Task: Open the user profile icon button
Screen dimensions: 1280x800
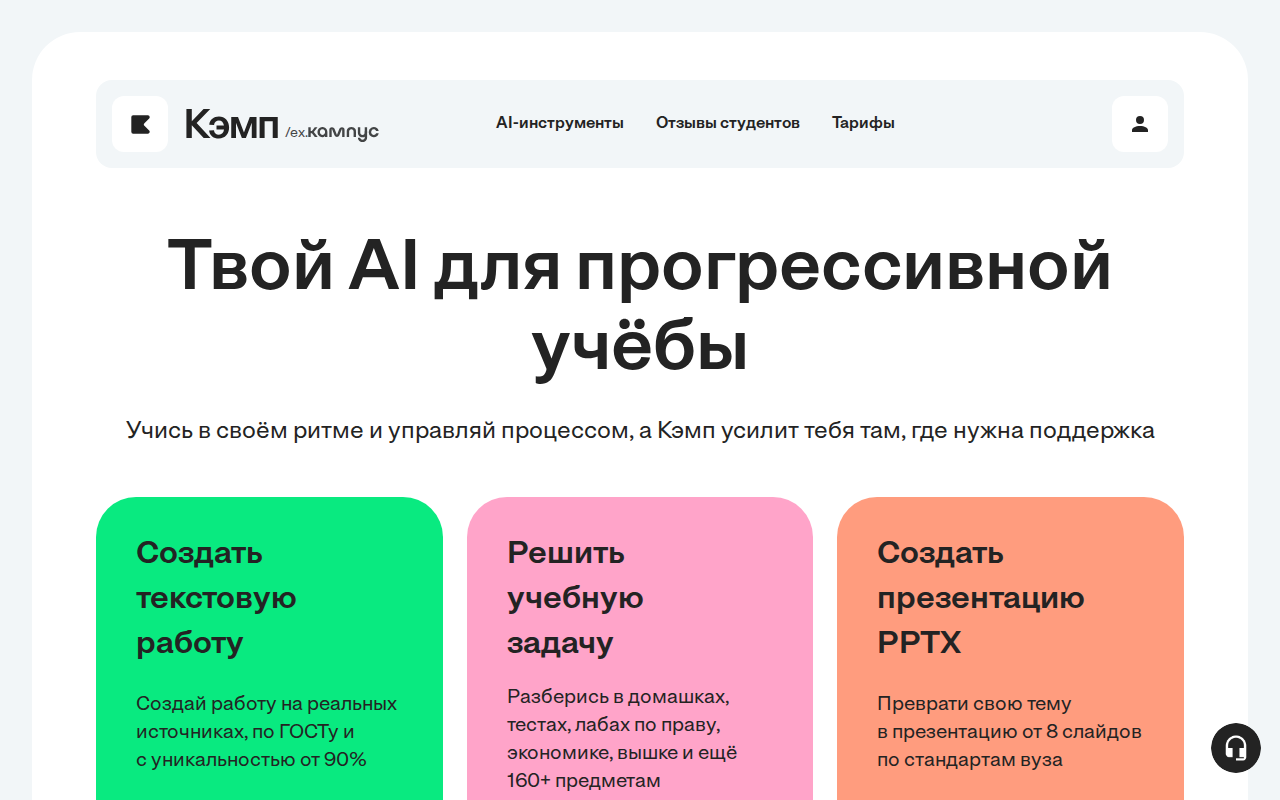Action: pyautogui.click(x=1140, y=124)
